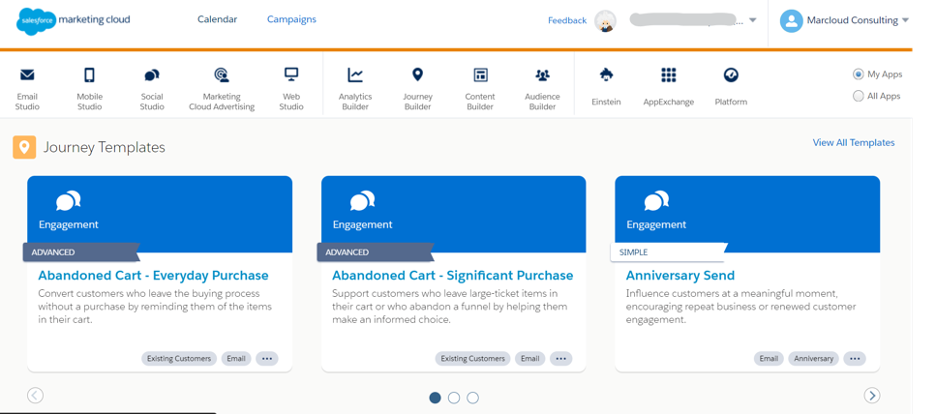Screen dimensions: 936x414
Task: Open AppExchange grid icon
Action: 669,75
